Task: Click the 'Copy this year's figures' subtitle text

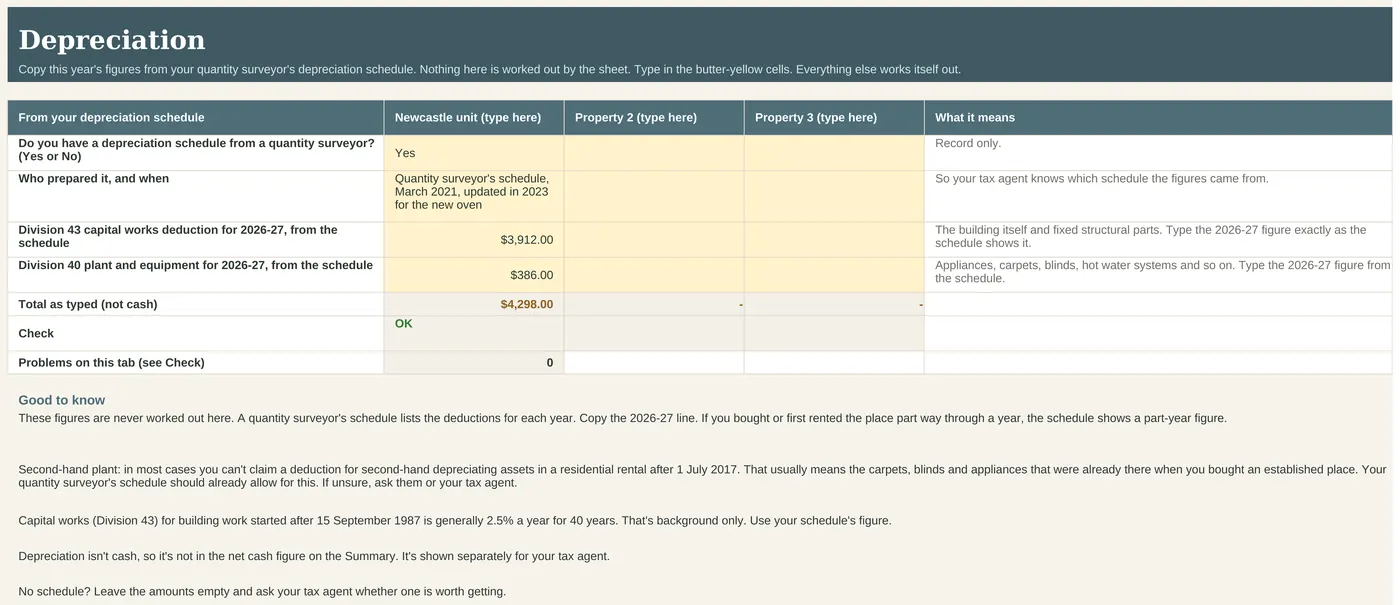Action: (489, 70)
